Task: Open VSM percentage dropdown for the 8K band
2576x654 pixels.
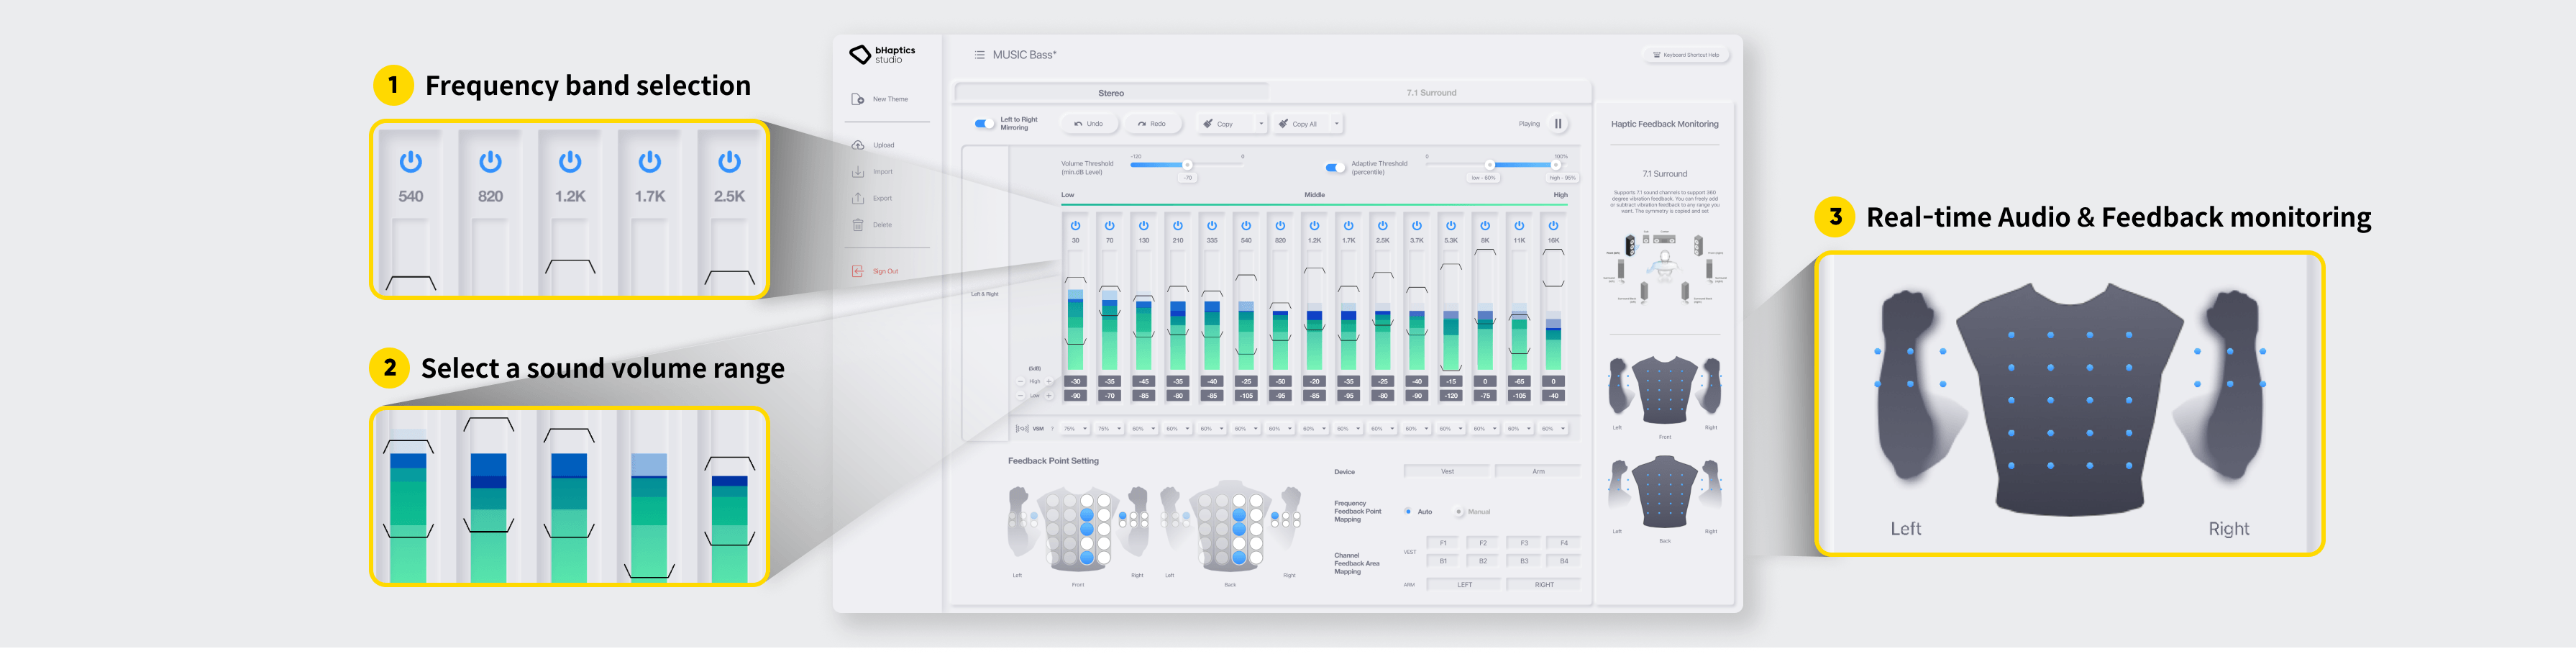Action: pos(1485,429)
